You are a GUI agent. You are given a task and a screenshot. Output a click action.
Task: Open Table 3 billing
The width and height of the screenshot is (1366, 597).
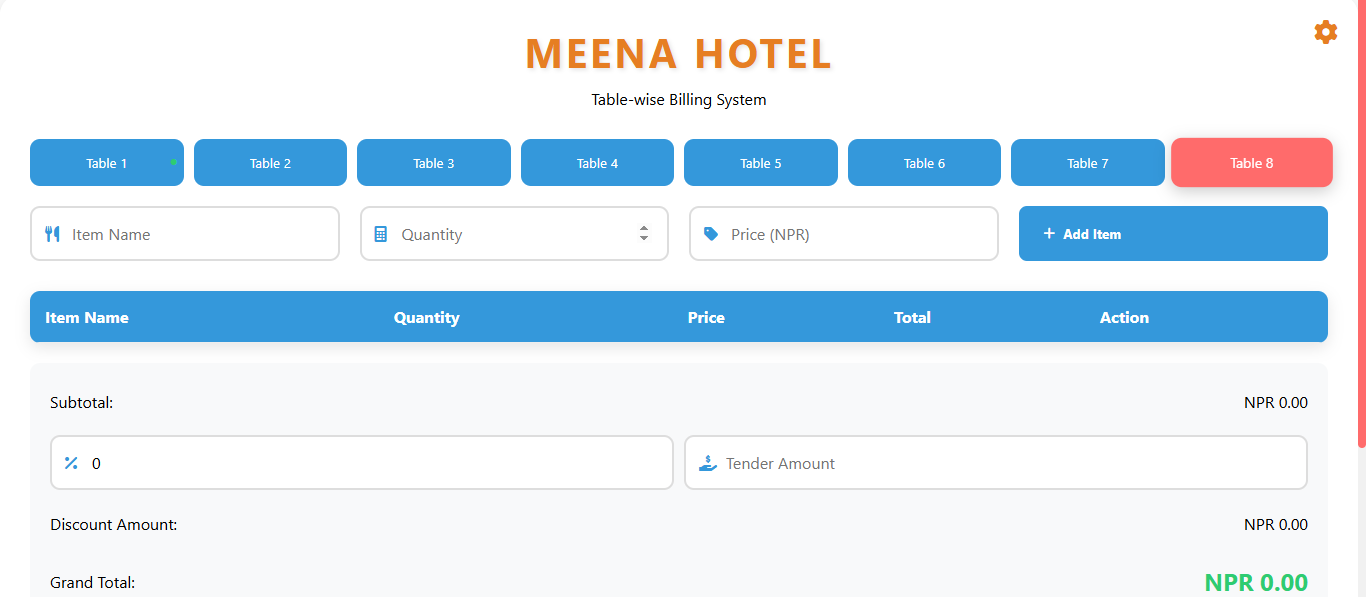pos(433,163)
